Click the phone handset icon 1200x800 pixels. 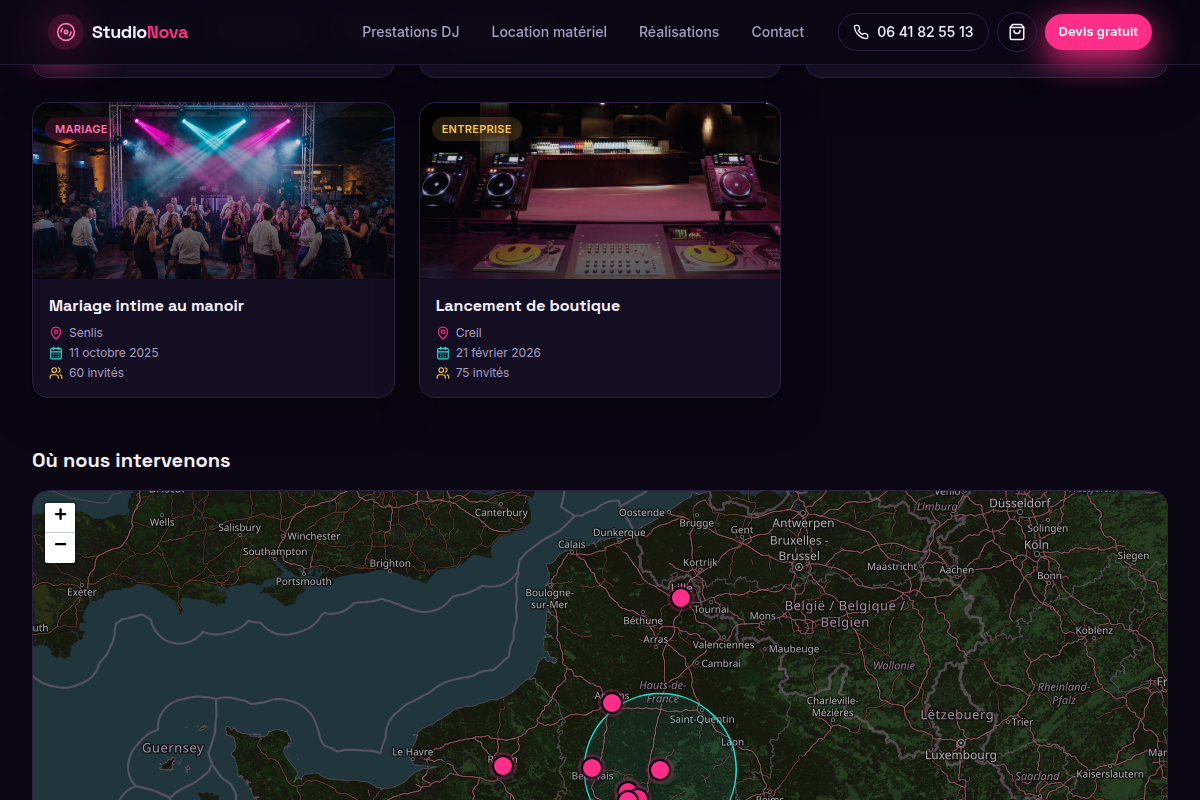(861, 32)
